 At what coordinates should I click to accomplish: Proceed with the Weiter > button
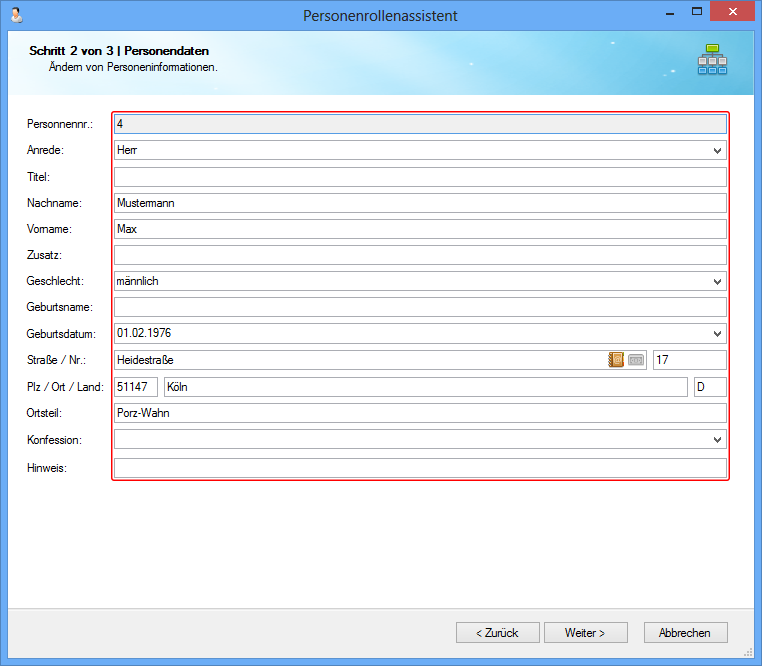(586, 632)
